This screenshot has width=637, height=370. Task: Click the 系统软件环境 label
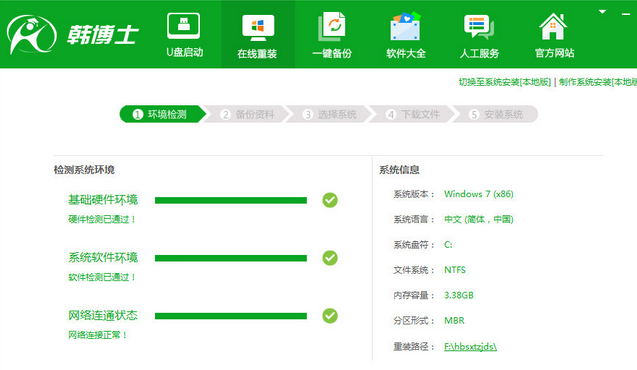(103, 257)
